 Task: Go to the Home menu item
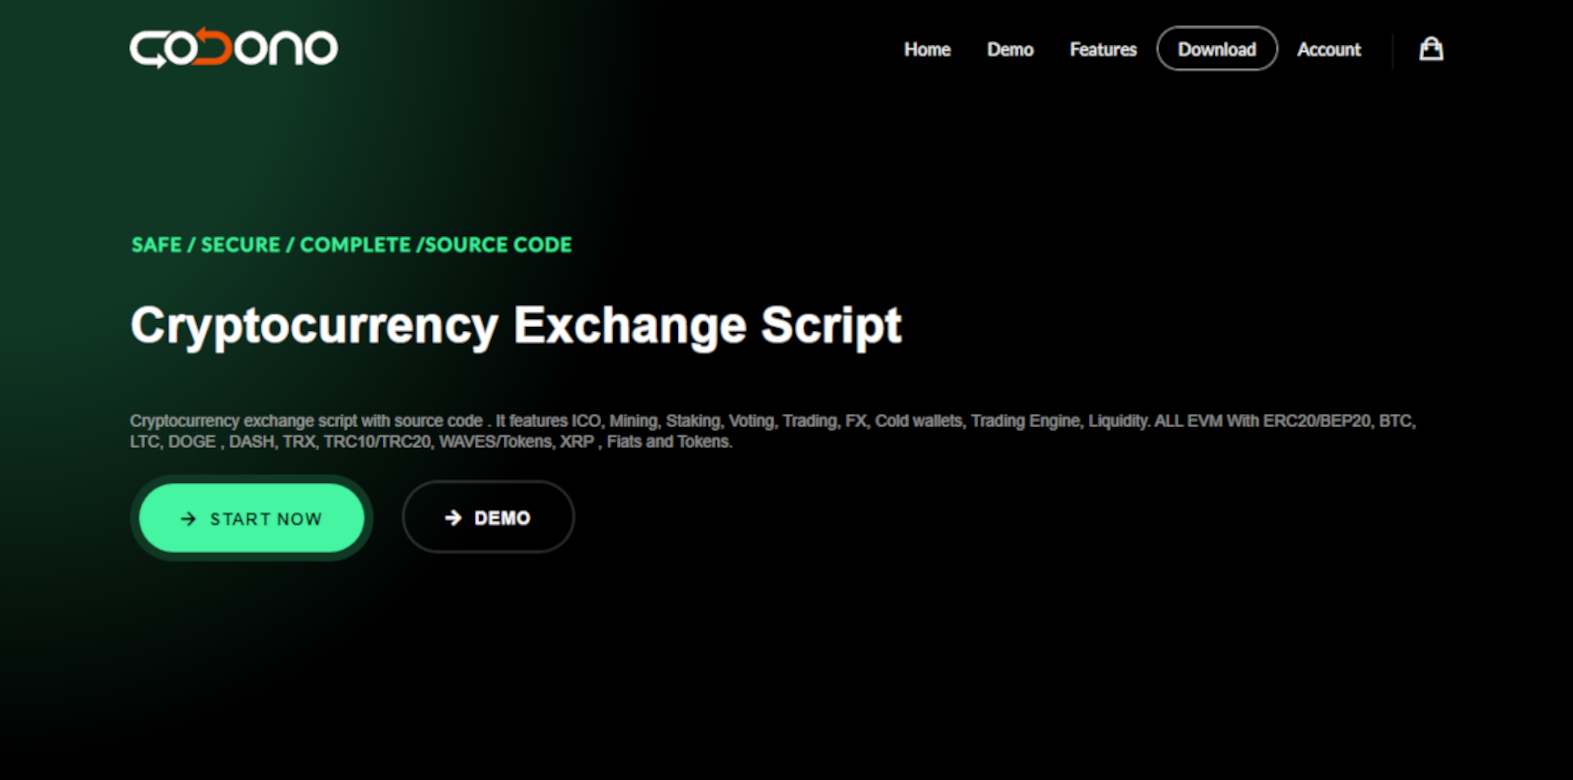pos(927,49)
